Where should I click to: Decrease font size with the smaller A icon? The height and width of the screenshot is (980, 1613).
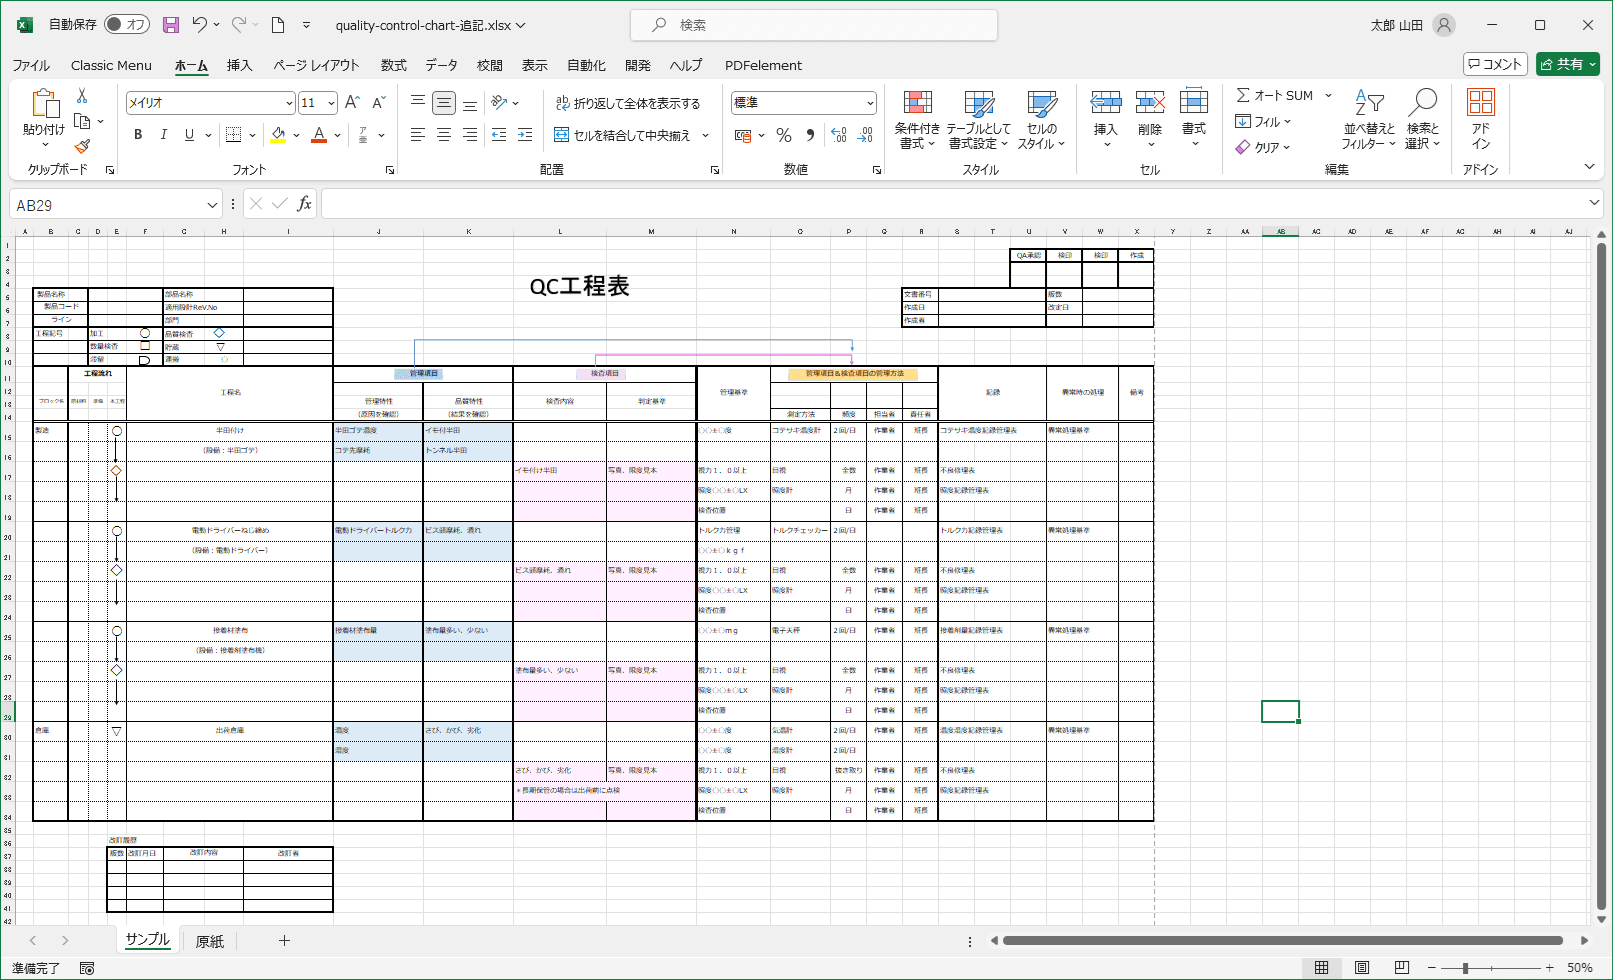[378, 103]
